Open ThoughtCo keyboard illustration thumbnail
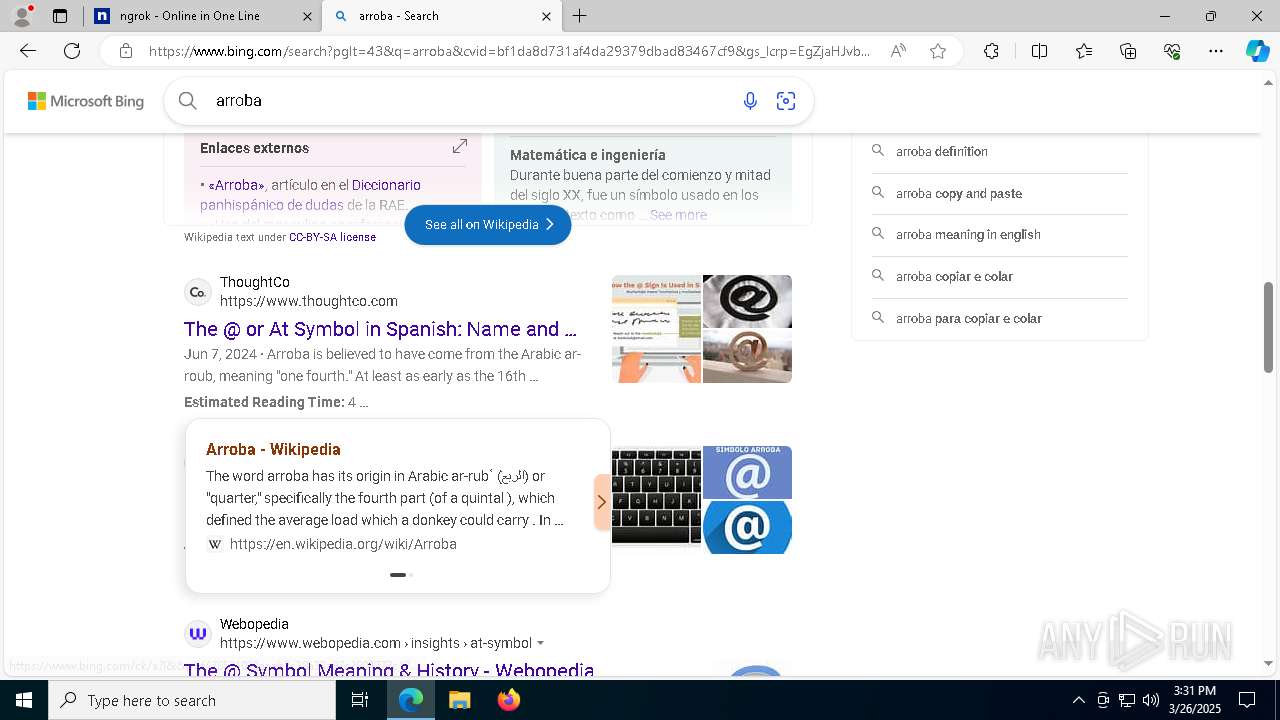 656,329
